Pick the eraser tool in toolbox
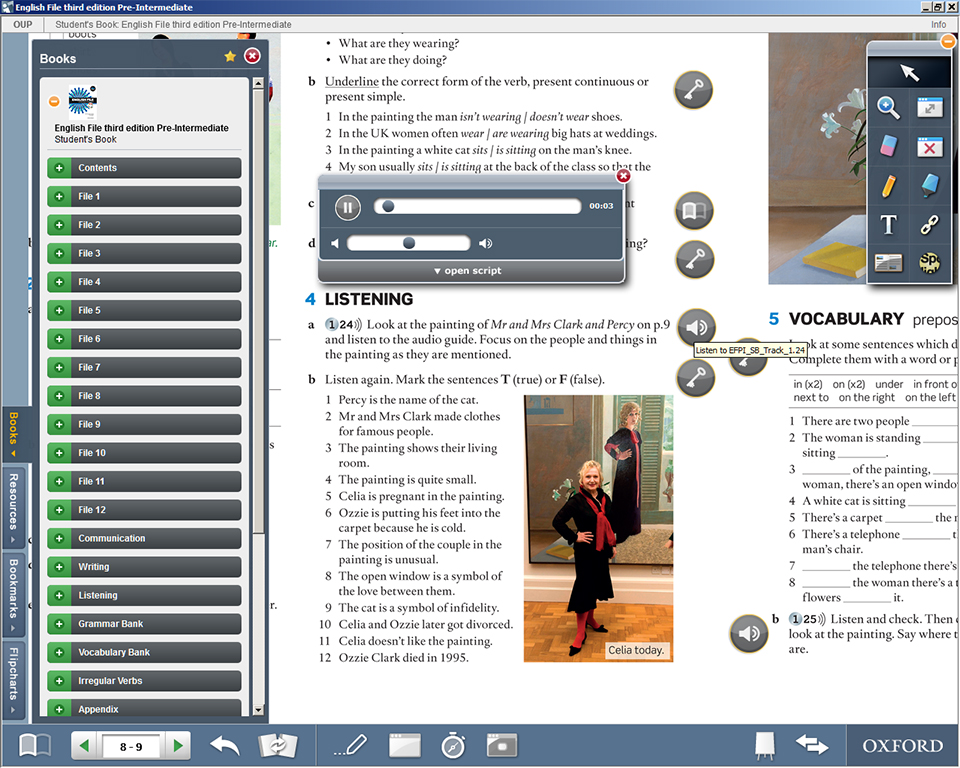 [888, 147]
